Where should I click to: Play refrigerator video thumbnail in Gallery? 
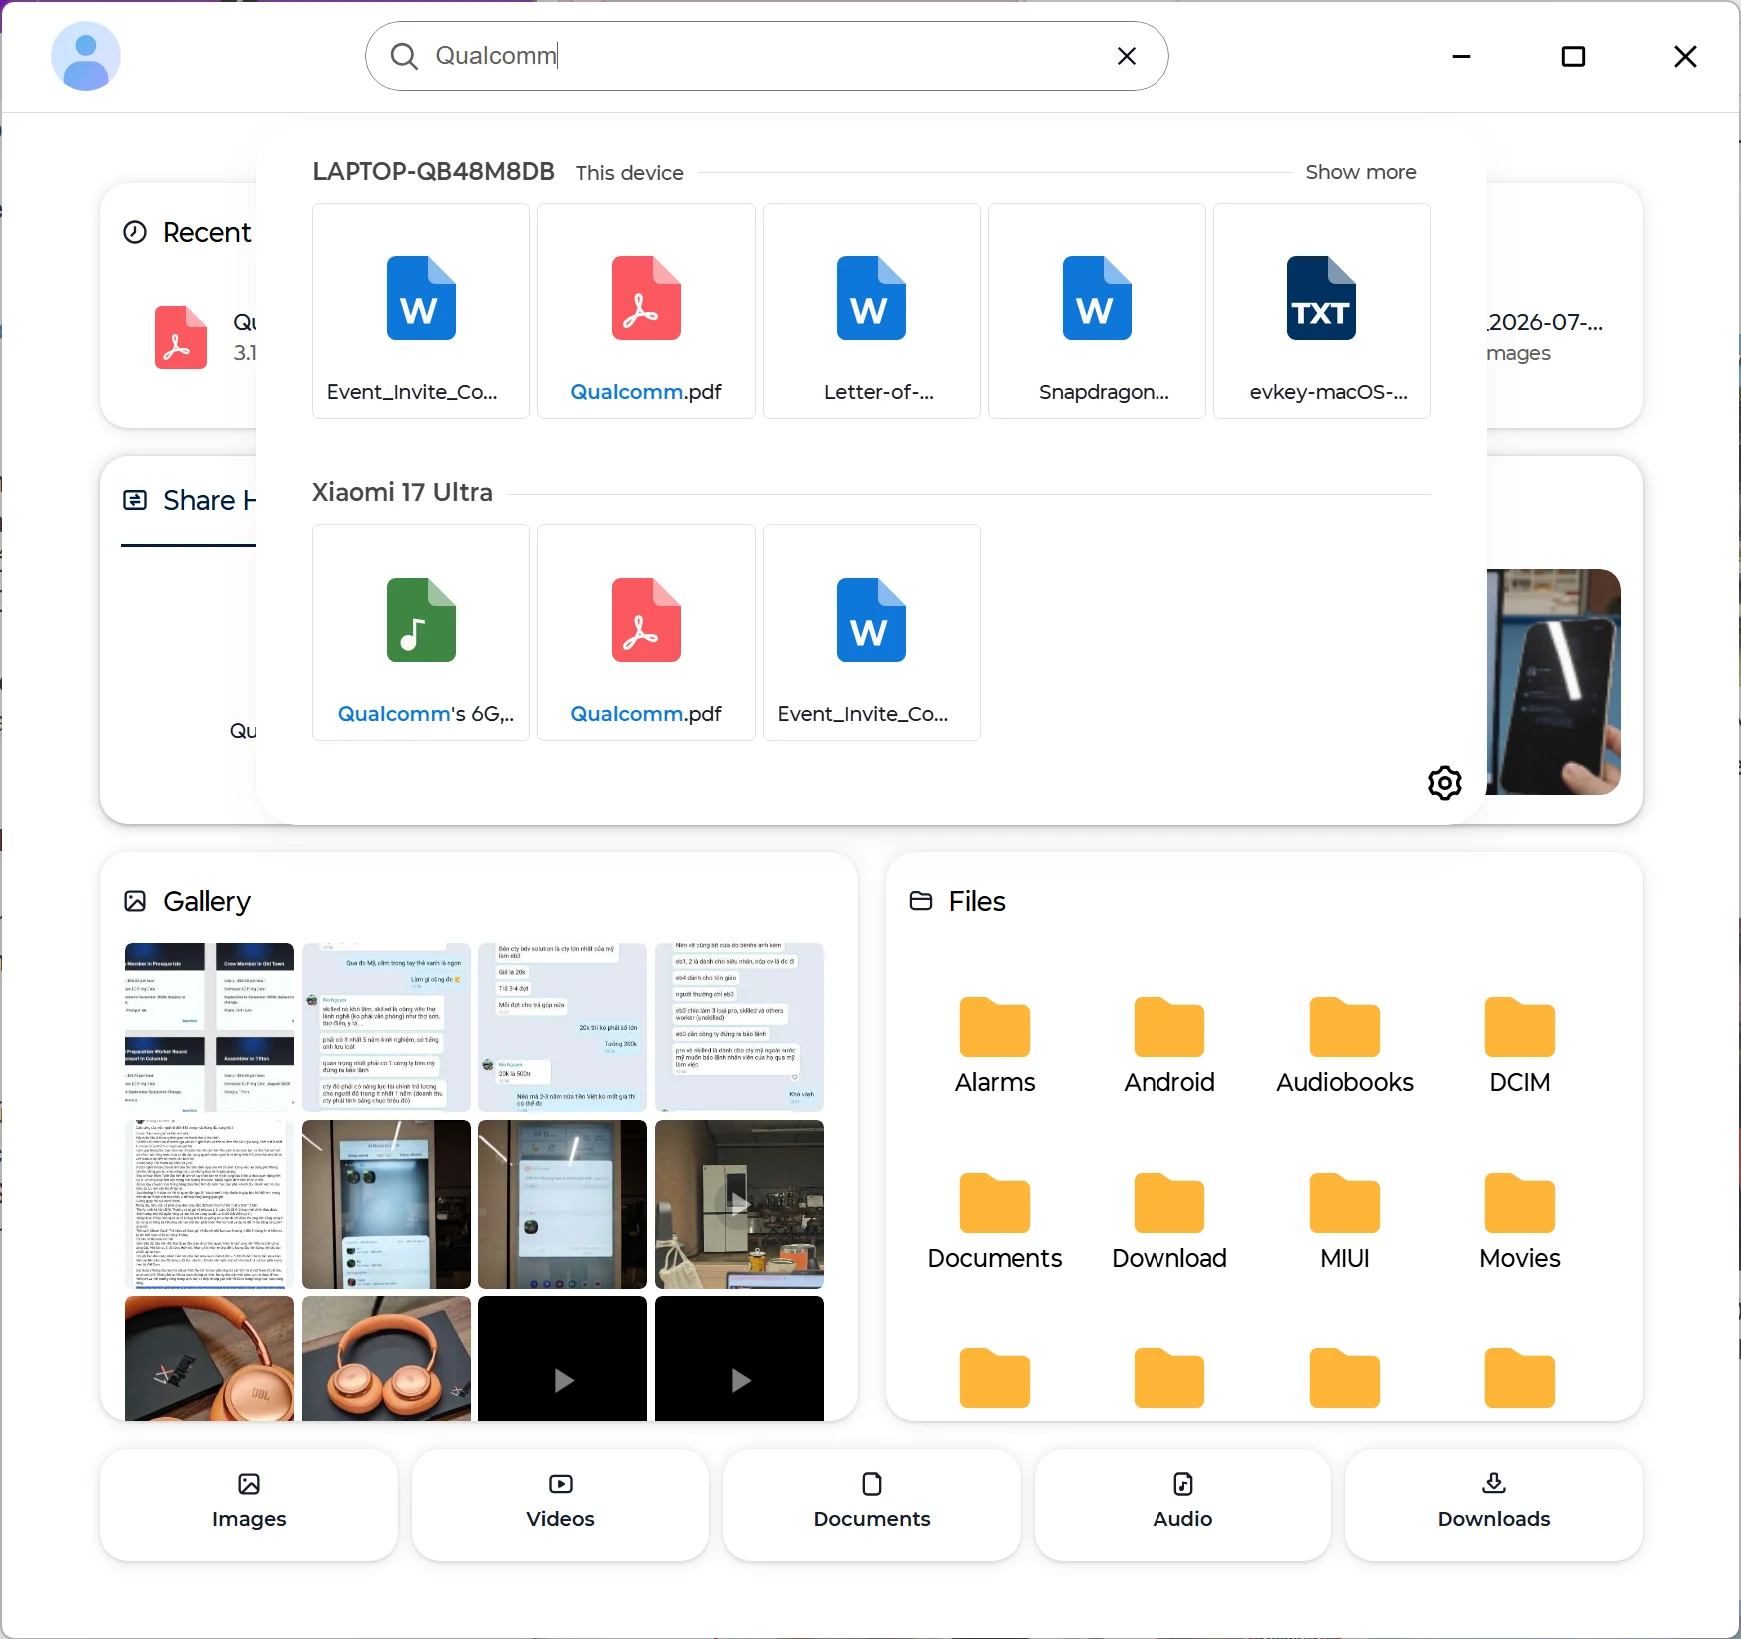click(x=739, y=1204)
